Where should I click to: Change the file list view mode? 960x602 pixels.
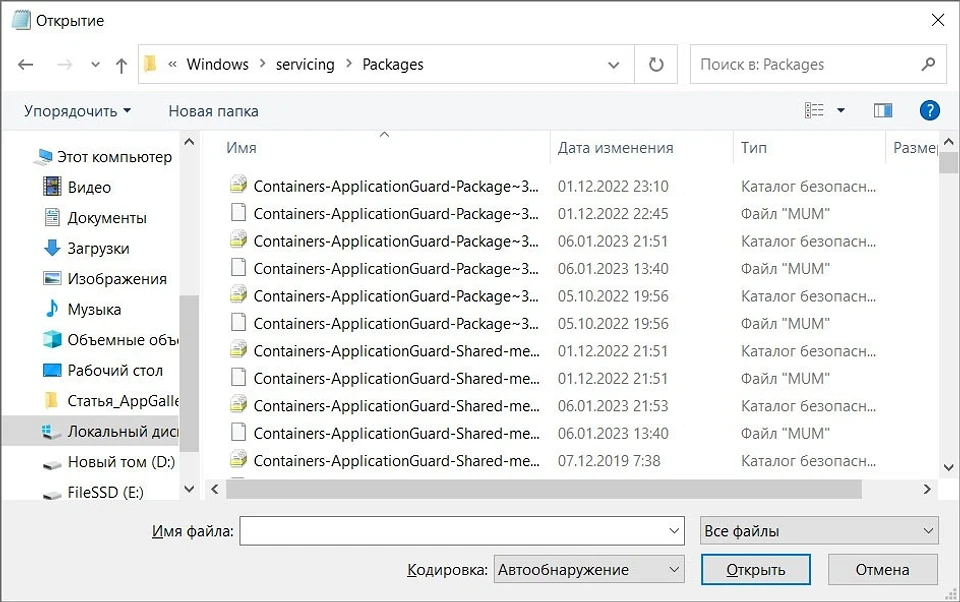coord(815,110)
